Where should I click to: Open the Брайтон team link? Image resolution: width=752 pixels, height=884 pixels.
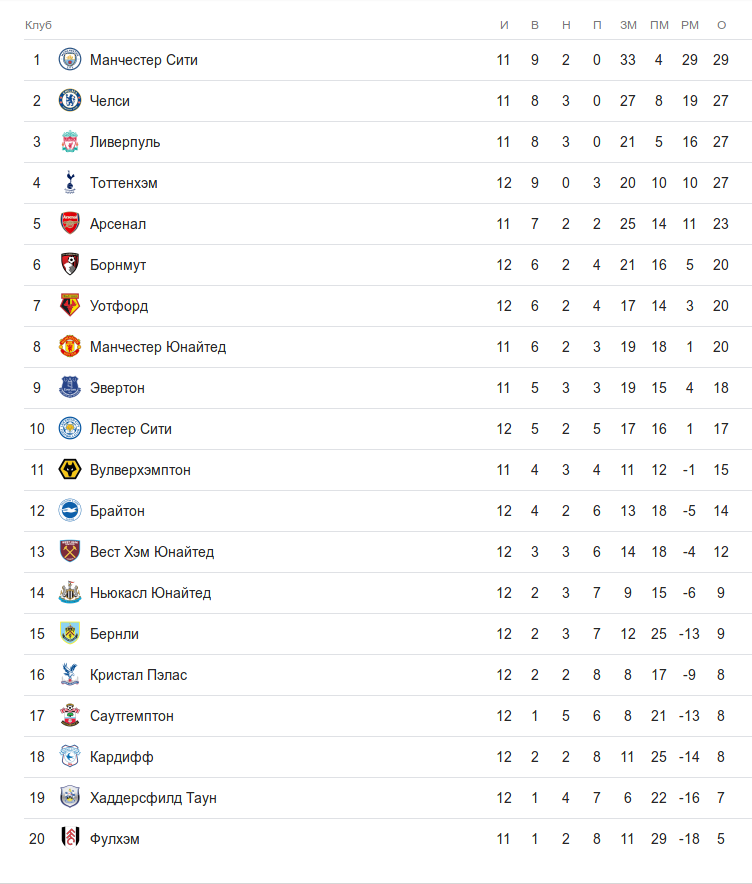pos(117,511)
